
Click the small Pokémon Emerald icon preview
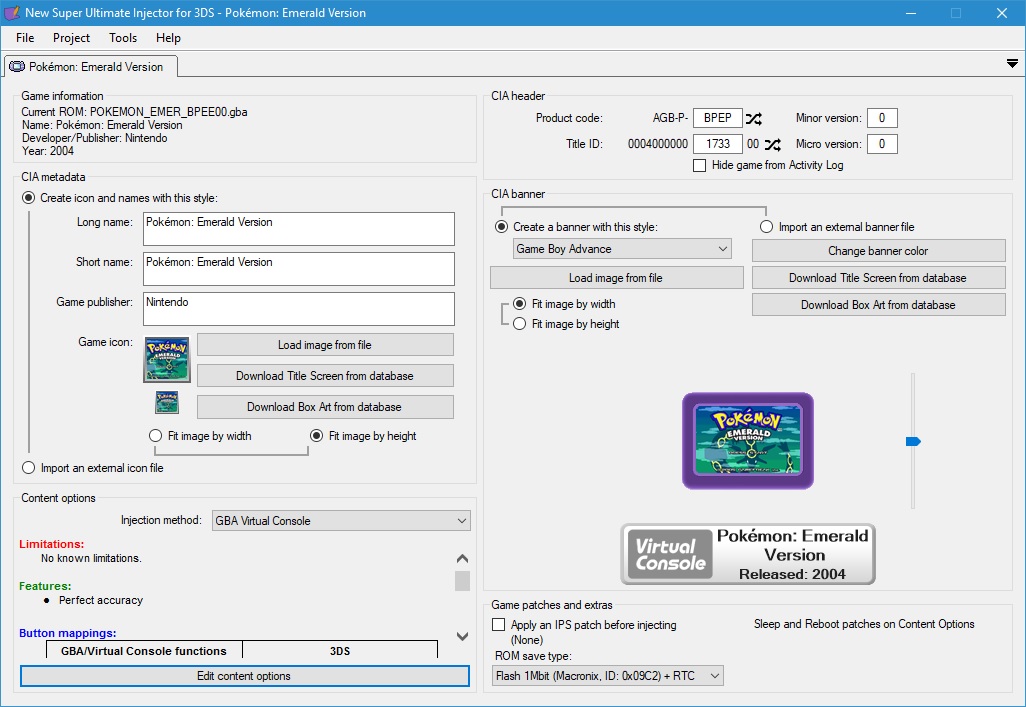pos(166,403)
